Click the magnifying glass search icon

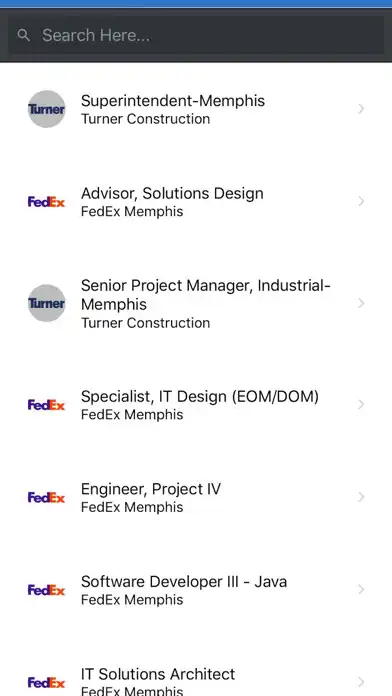pos(24,35)
